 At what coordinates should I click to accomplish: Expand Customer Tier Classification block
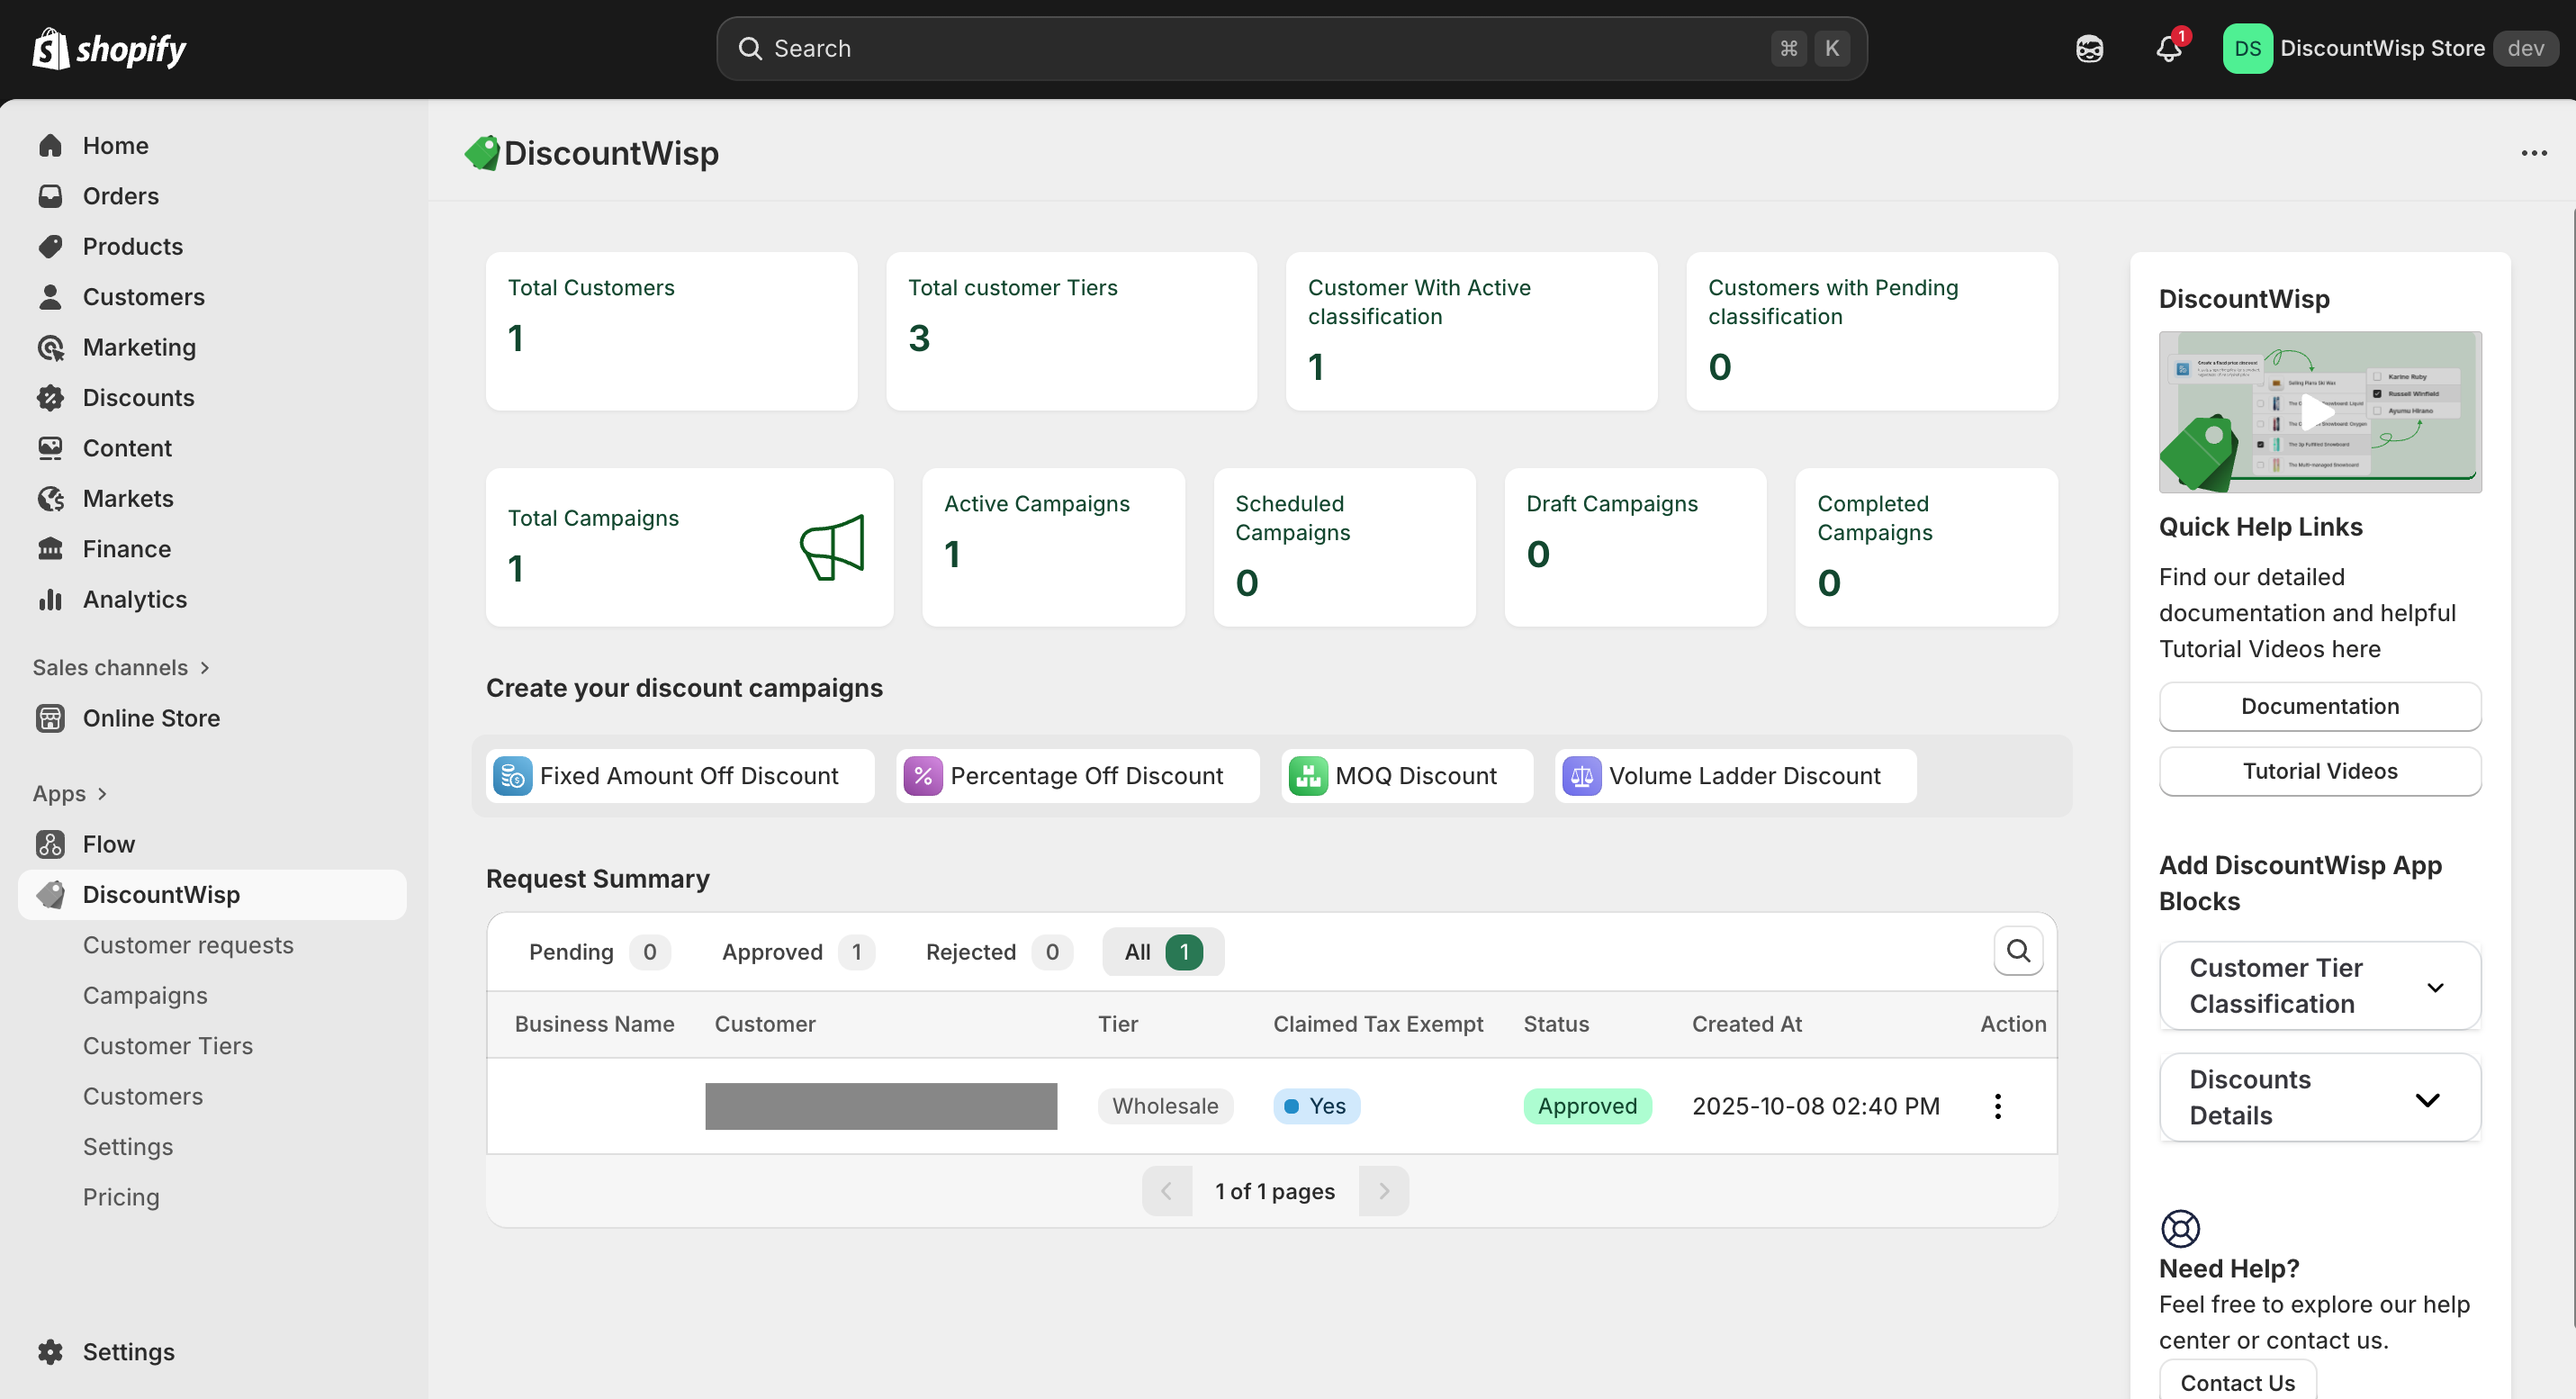[2435, 987]
